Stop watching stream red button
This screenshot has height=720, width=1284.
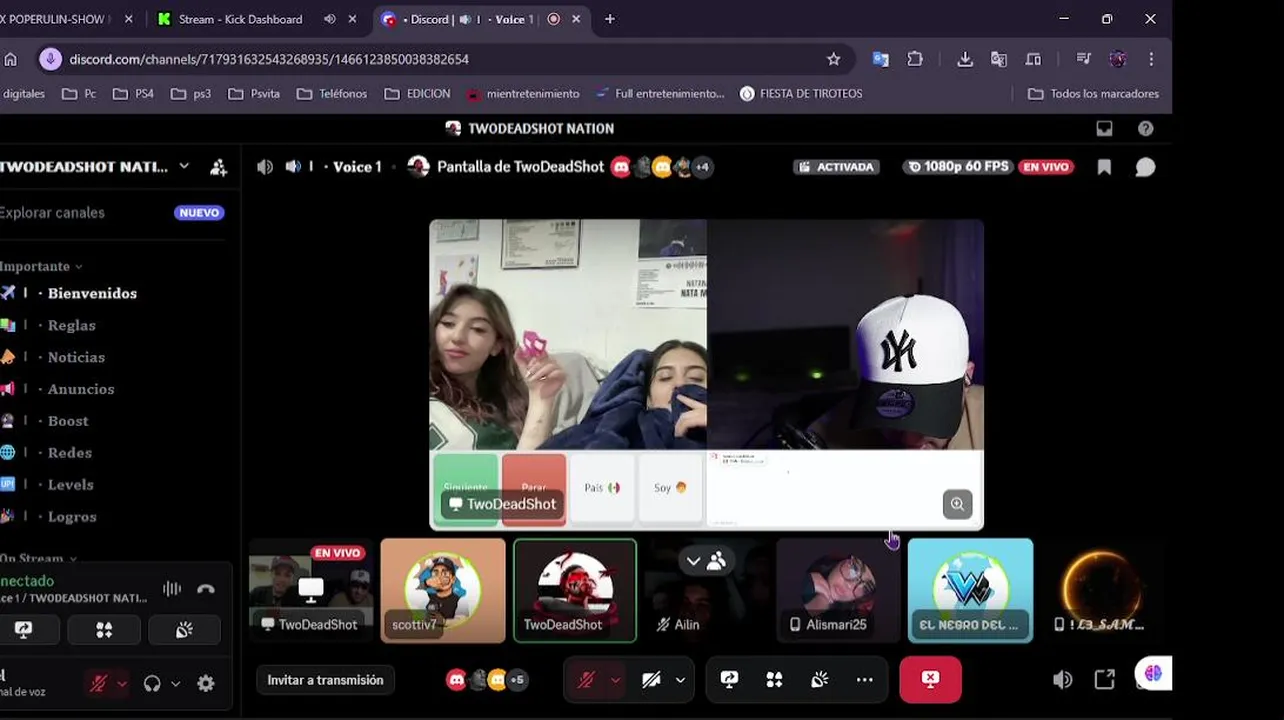930,680
